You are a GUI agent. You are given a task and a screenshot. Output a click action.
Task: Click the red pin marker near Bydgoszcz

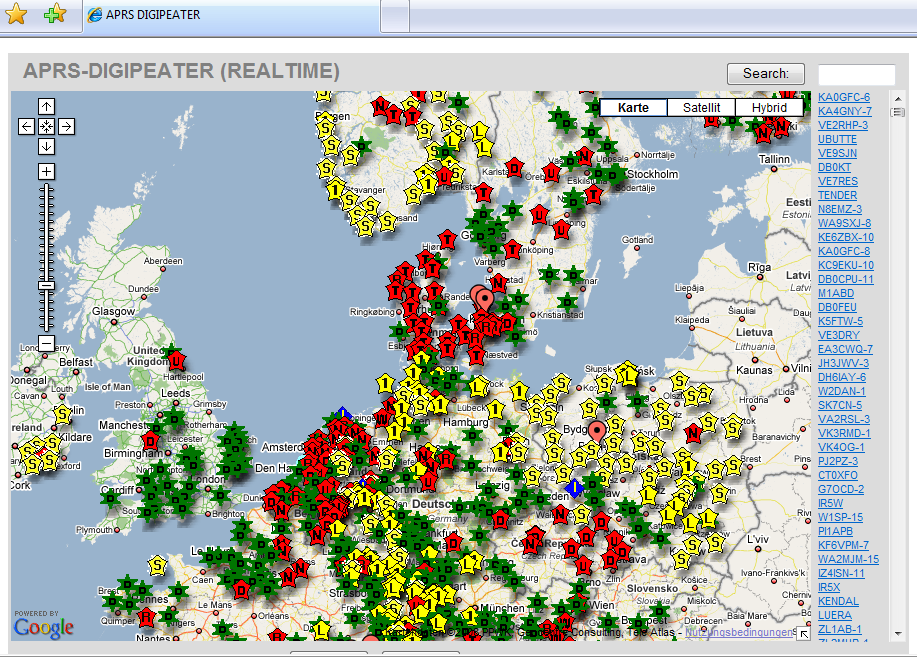[x=597, y=432]
